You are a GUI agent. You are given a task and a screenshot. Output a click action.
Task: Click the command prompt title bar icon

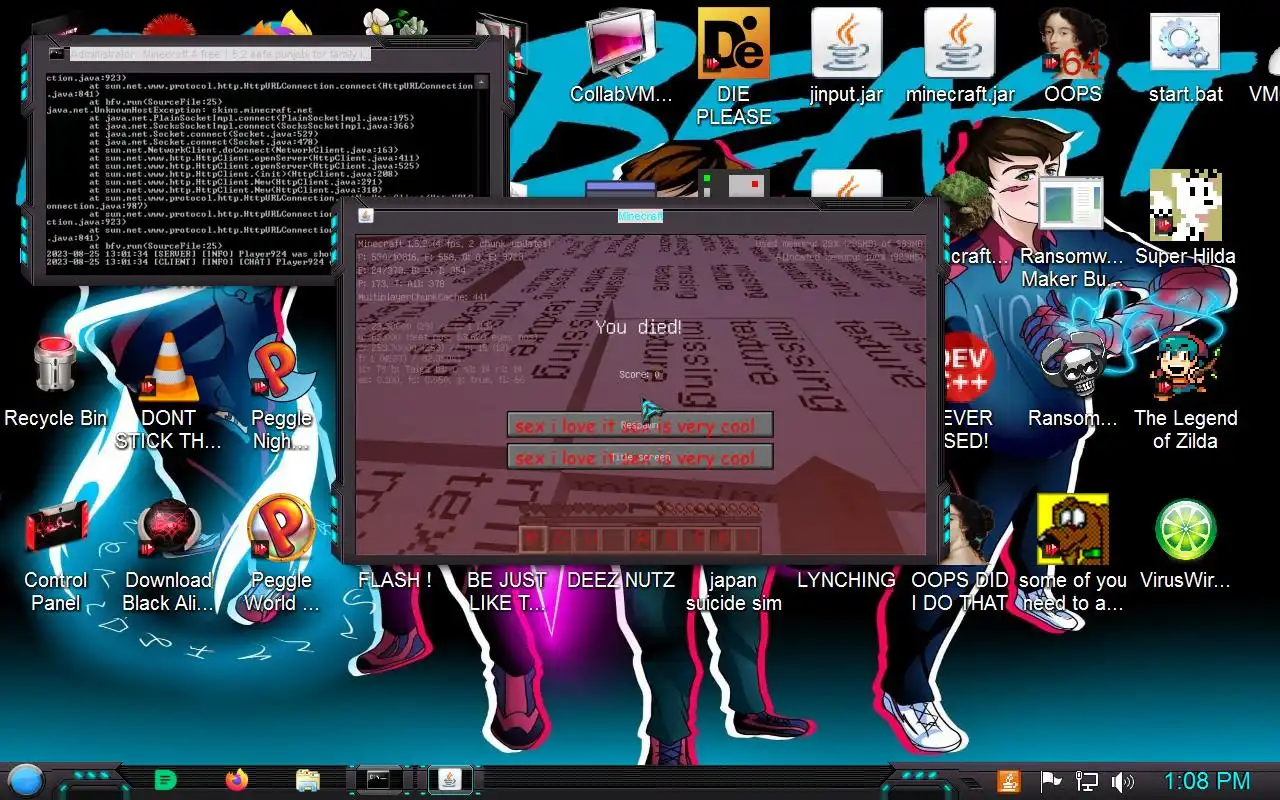click(56, 54)
